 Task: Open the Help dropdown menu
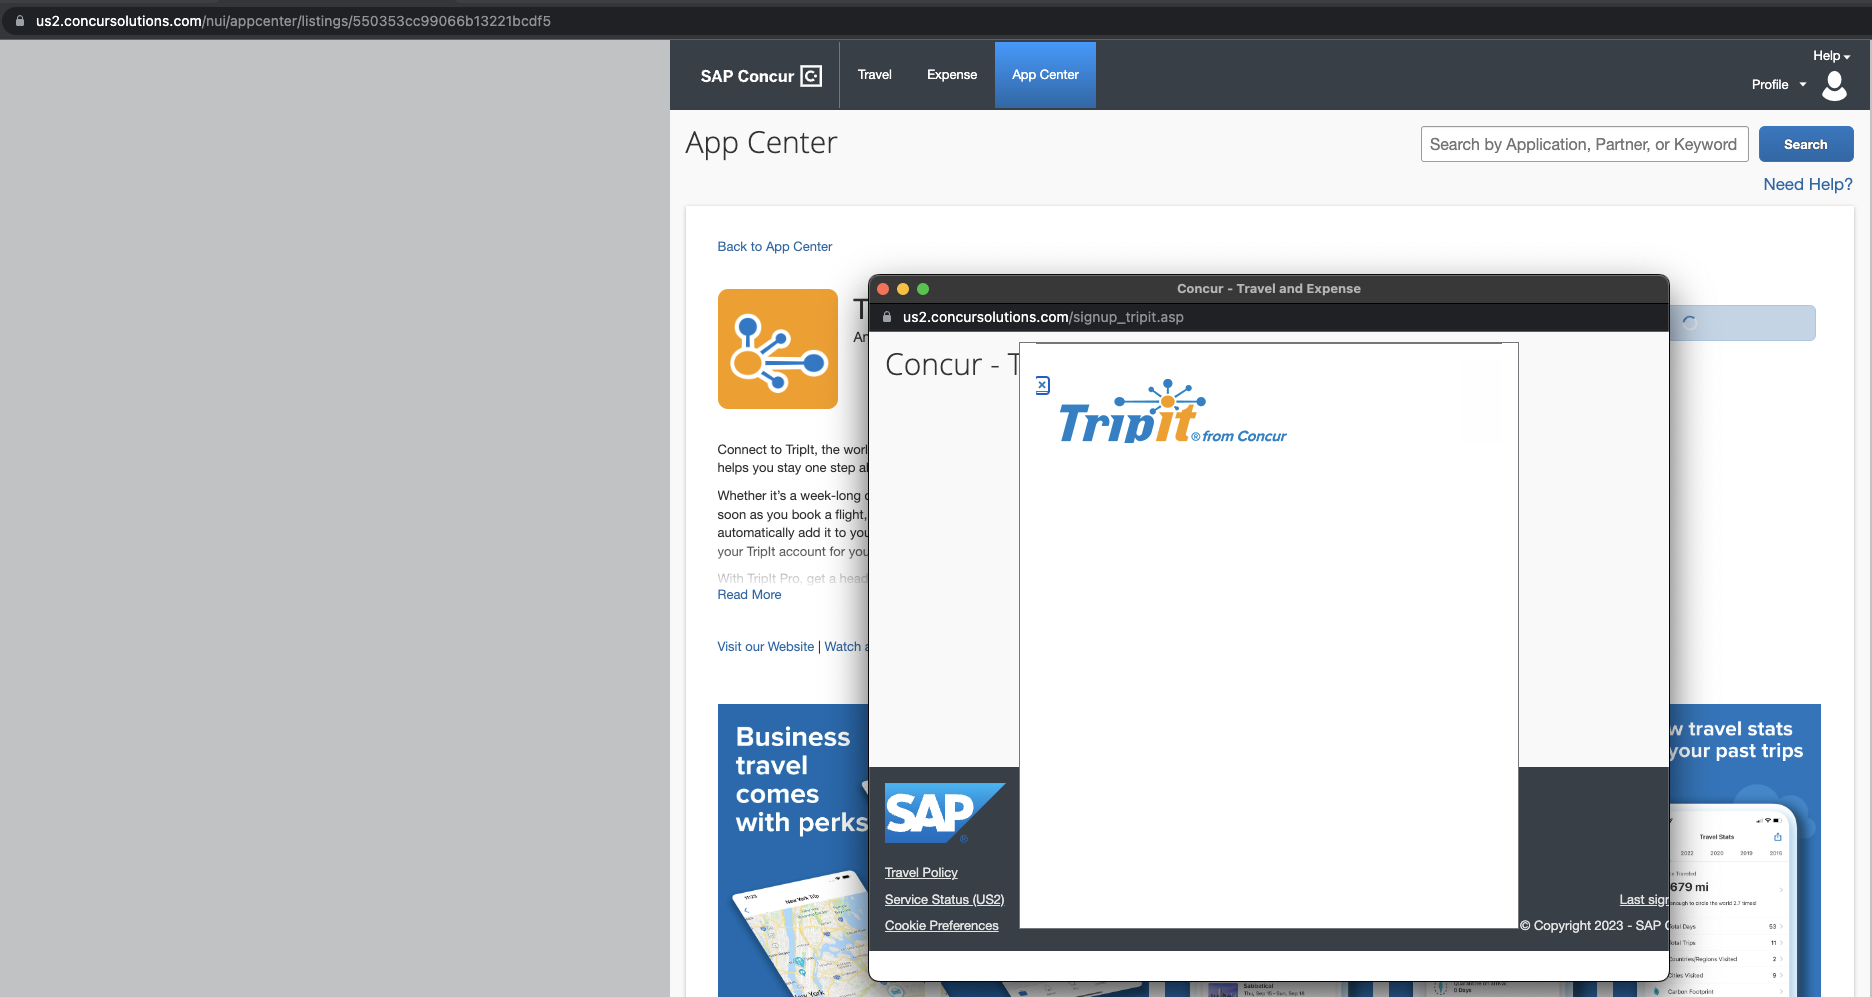click(1831, 56)
